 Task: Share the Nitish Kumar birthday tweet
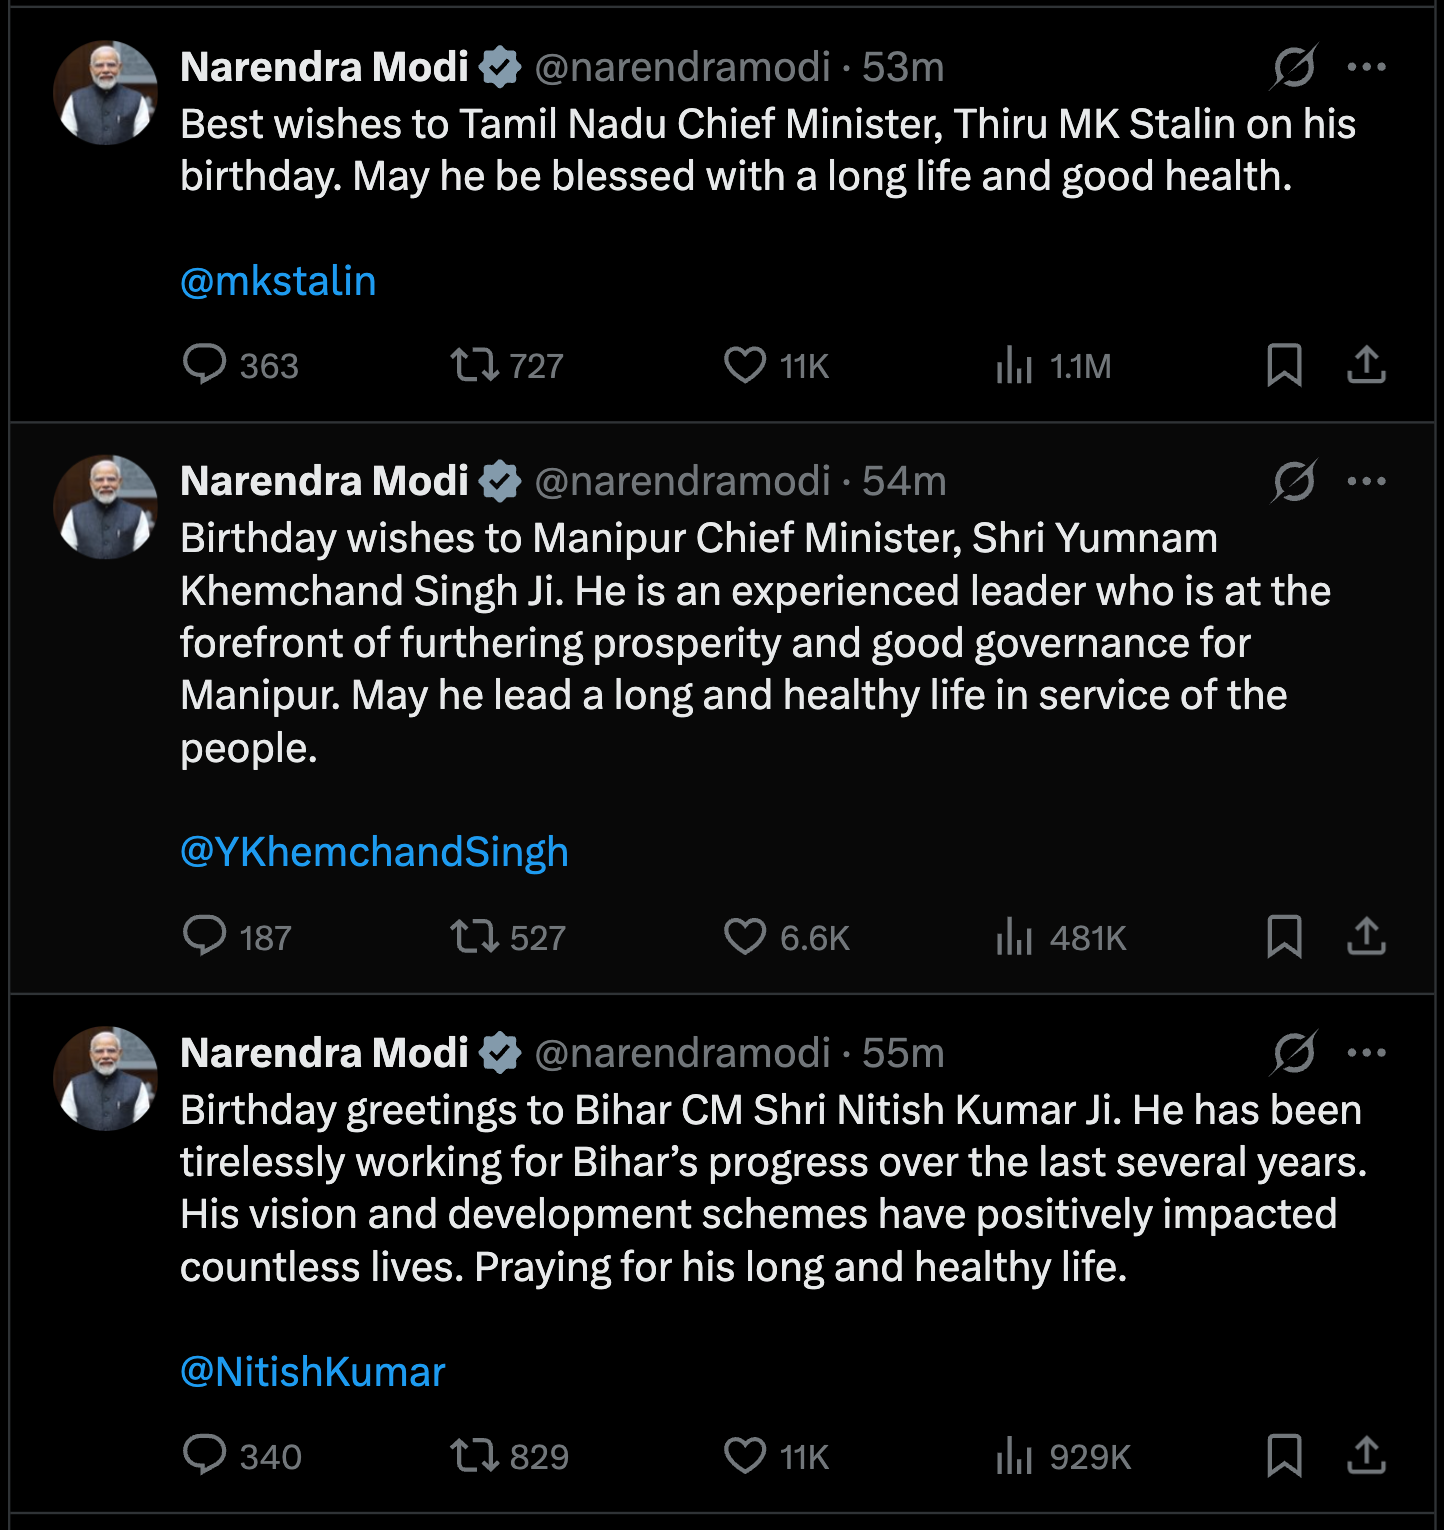coord(1366,1456)
